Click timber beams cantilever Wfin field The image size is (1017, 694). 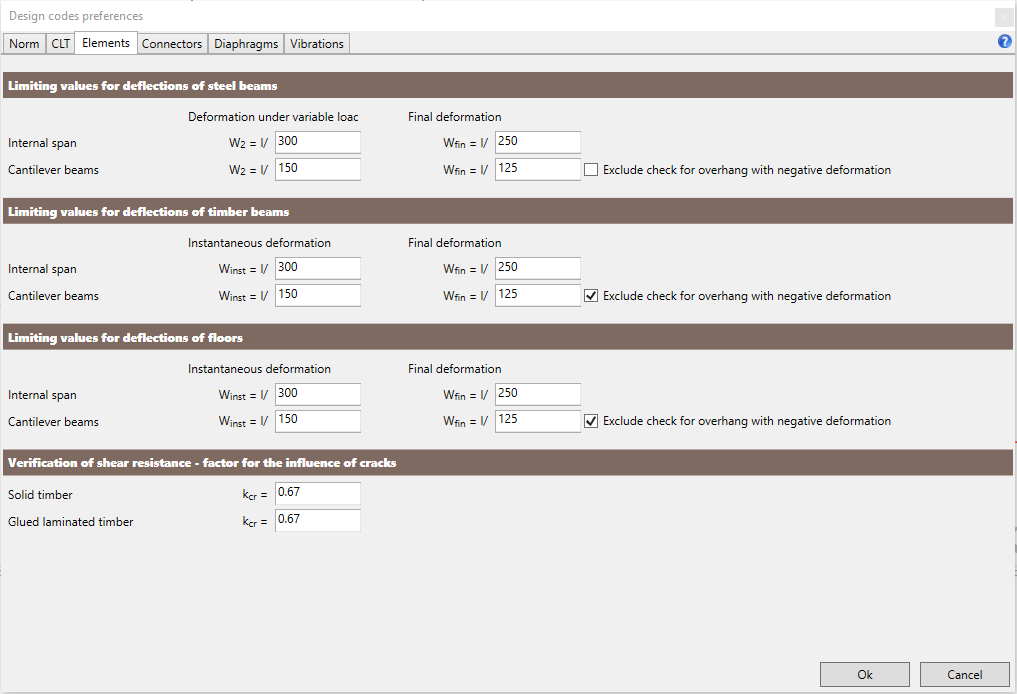click(538, 295)
